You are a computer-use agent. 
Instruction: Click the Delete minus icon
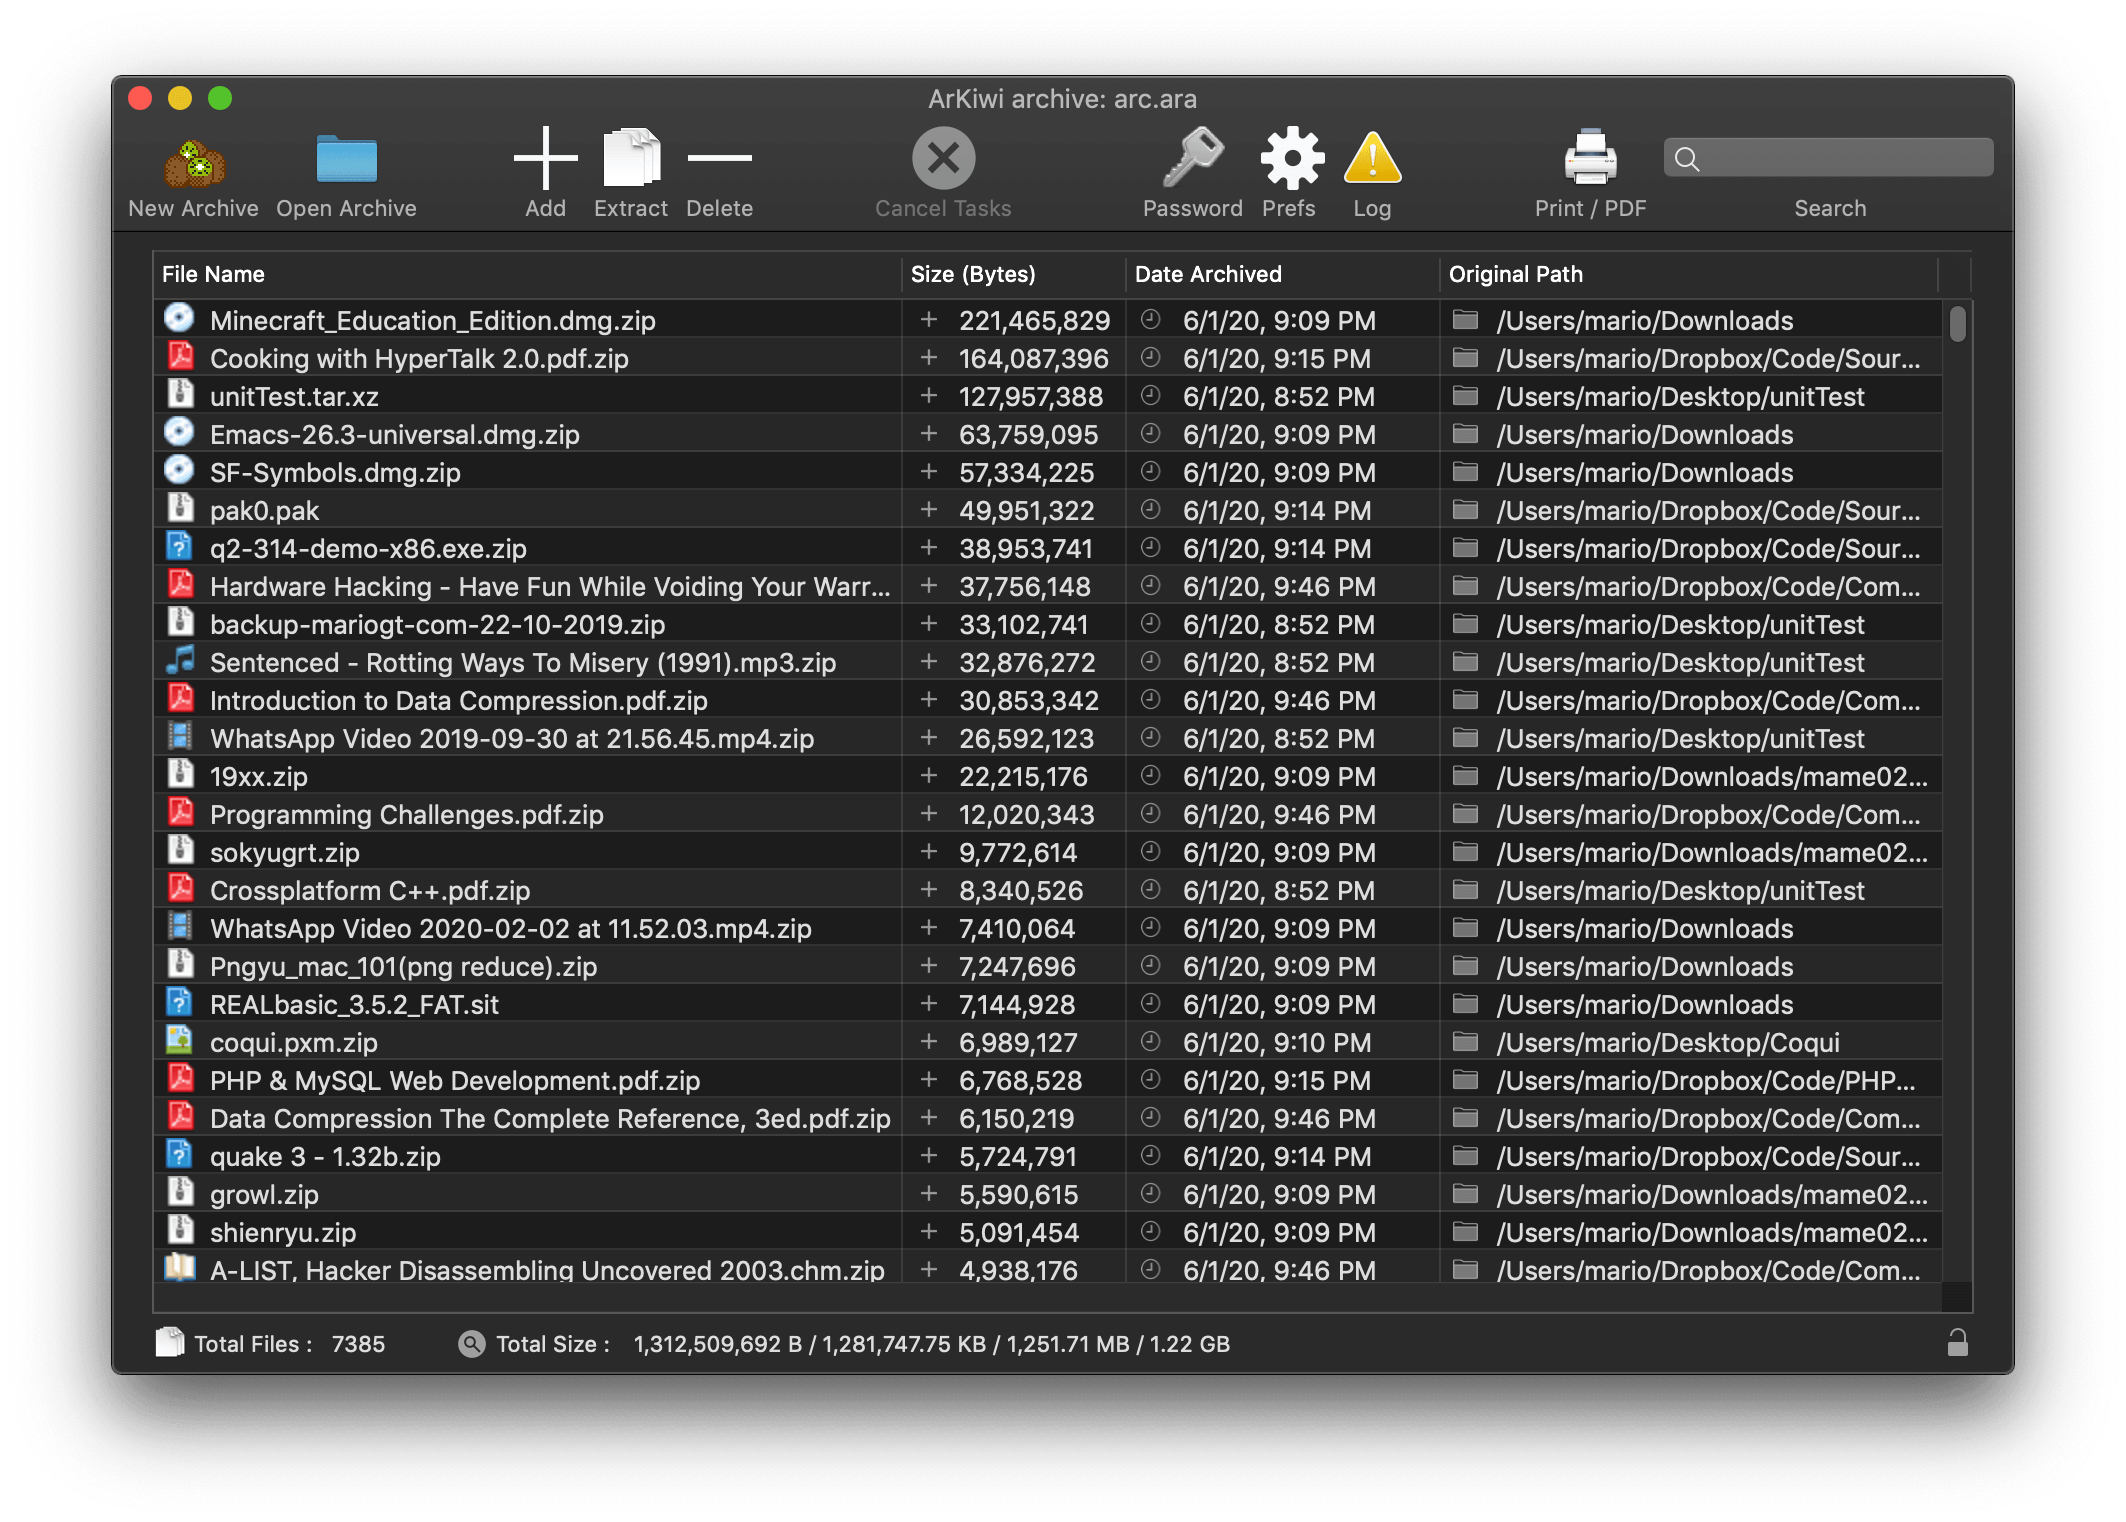click(x=719, y=158)
